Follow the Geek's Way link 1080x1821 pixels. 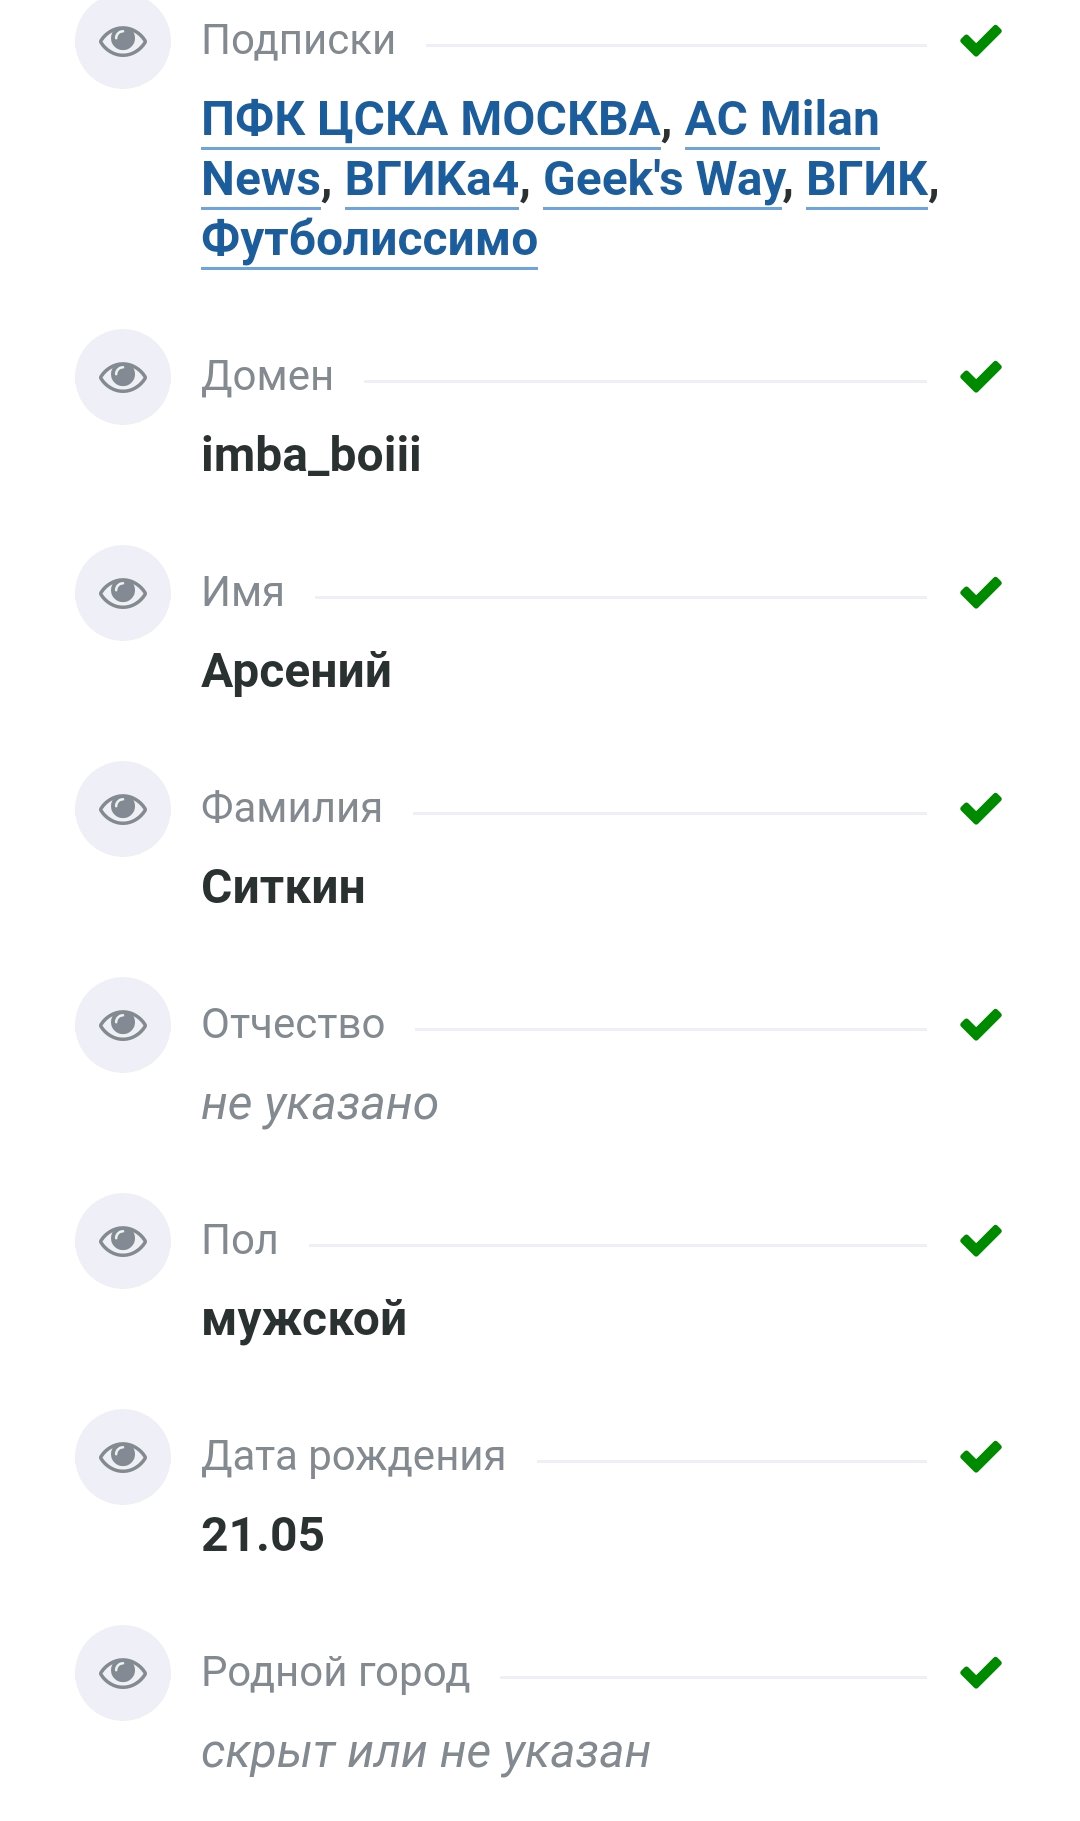coord(662,180)
